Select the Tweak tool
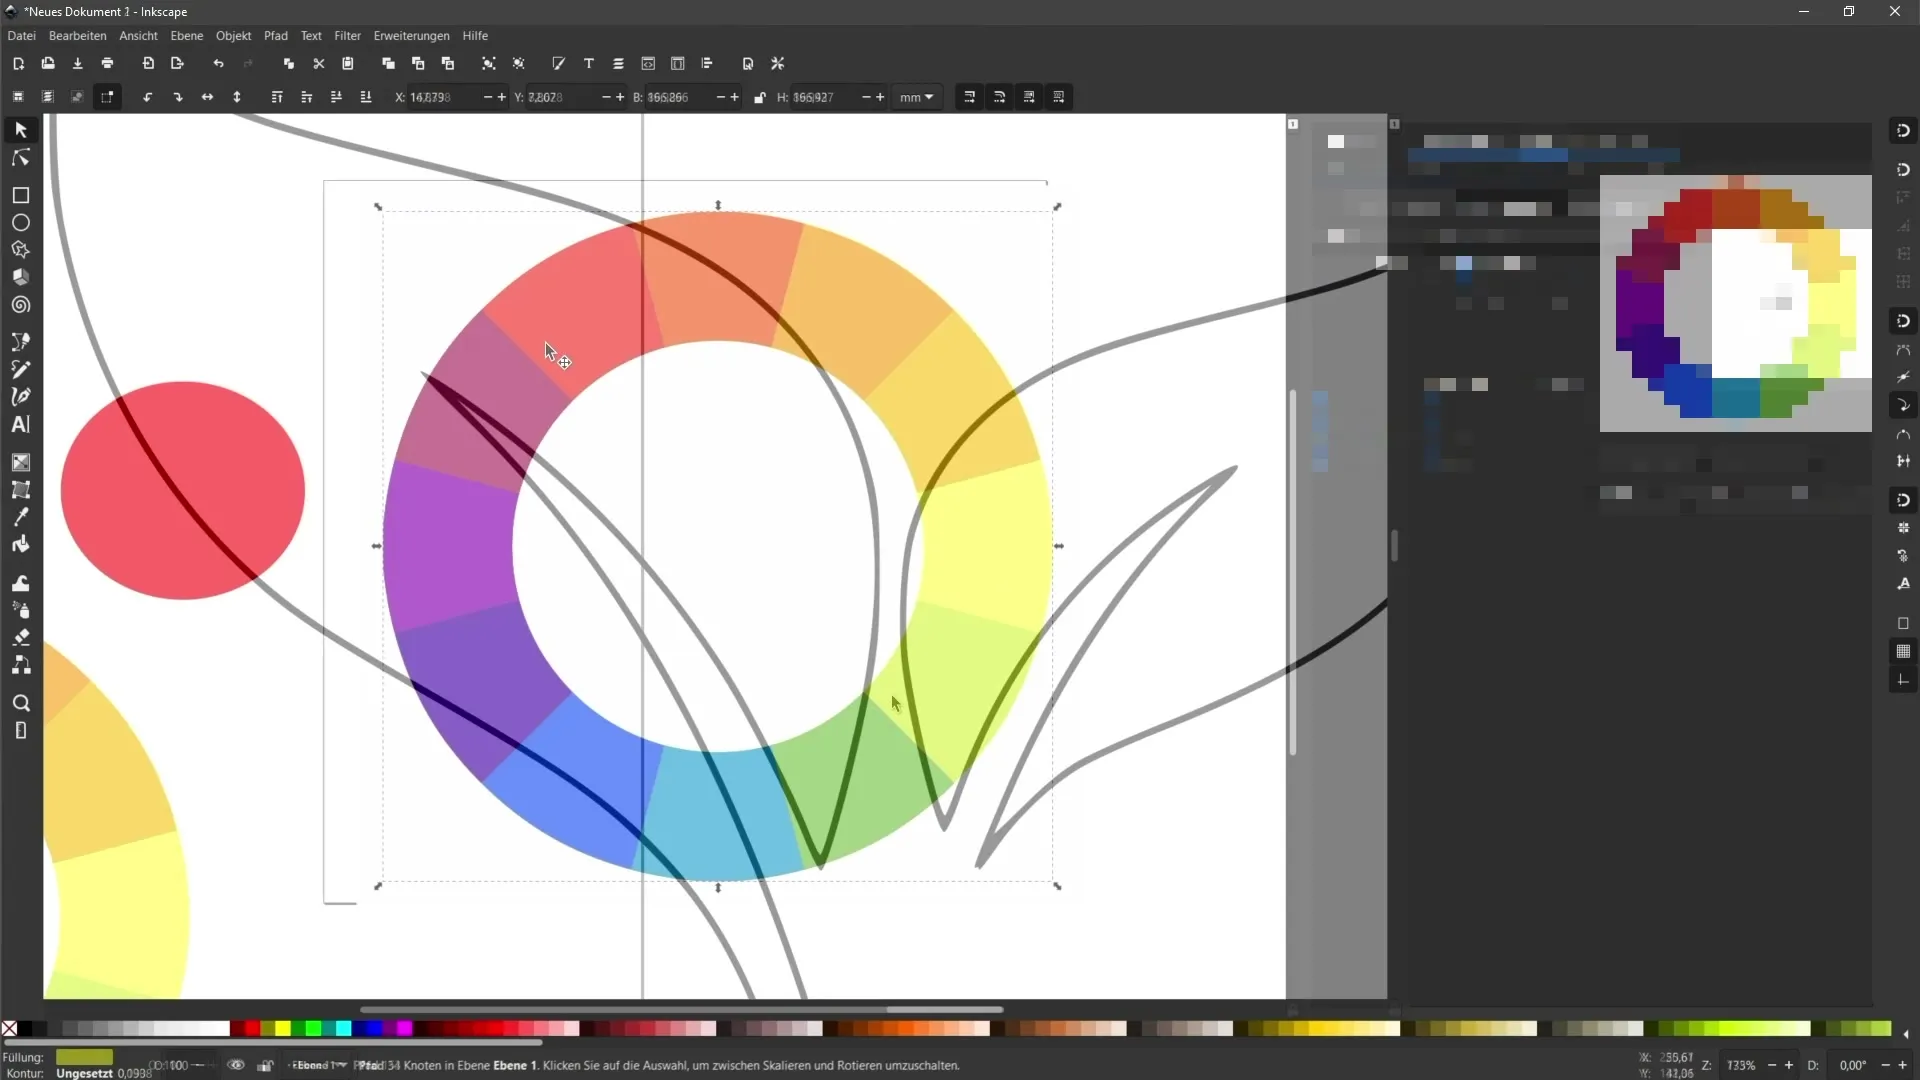 (x=21, y=583)
